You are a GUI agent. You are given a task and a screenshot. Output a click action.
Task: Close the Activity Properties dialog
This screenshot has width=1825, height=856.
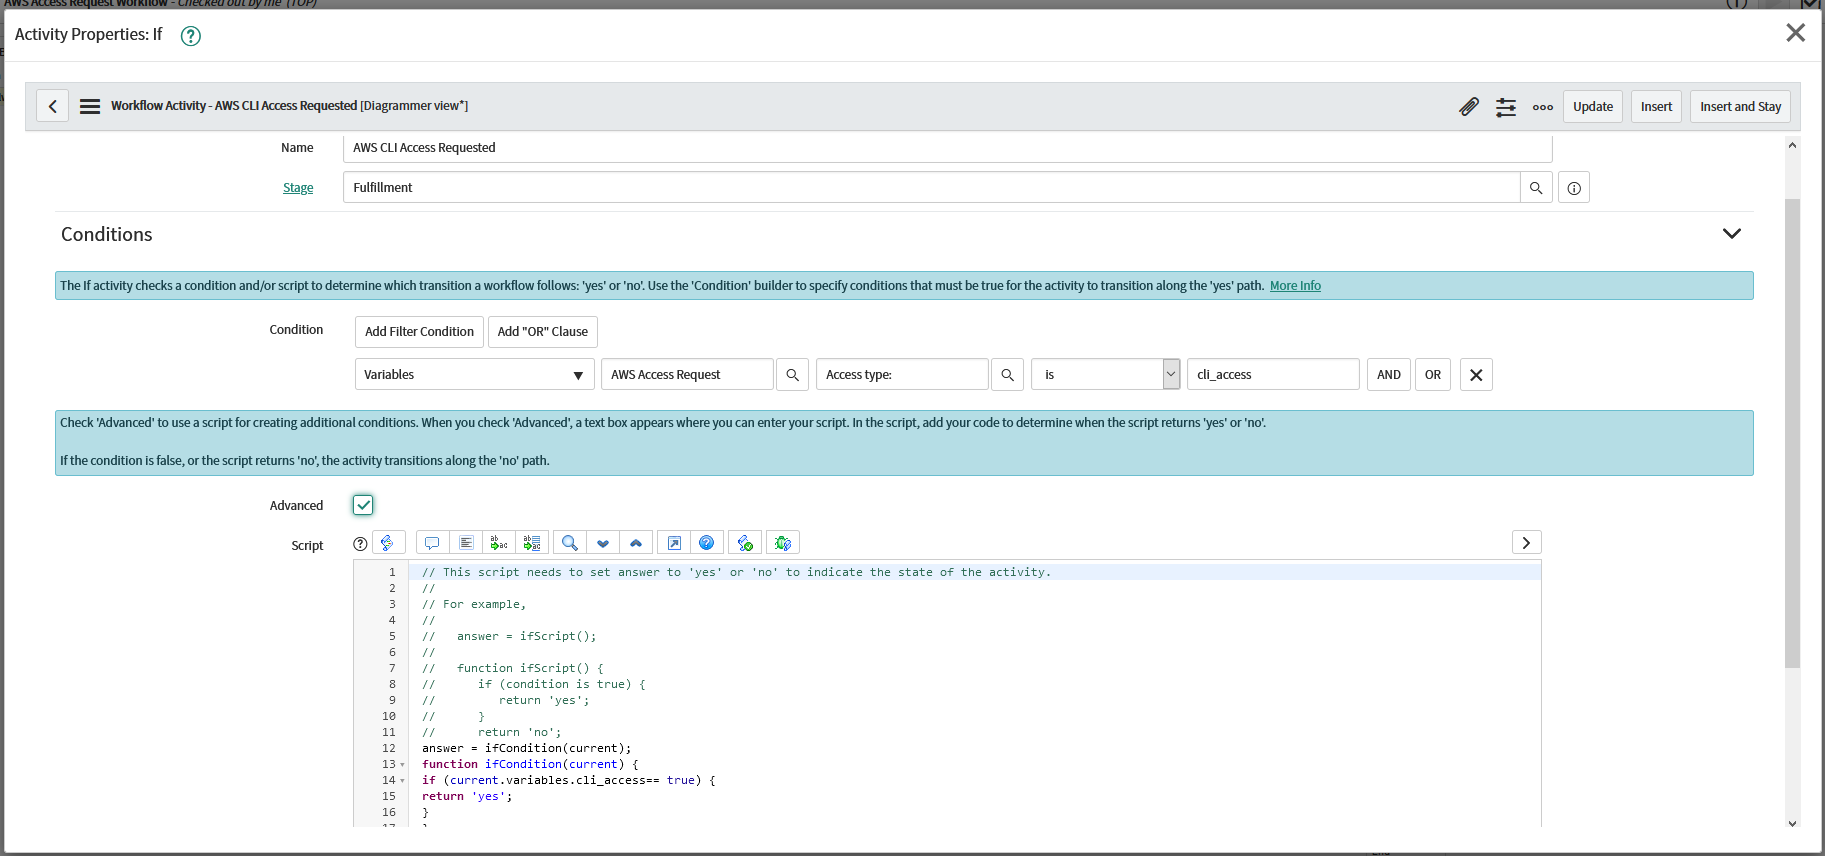(1796, 33)
